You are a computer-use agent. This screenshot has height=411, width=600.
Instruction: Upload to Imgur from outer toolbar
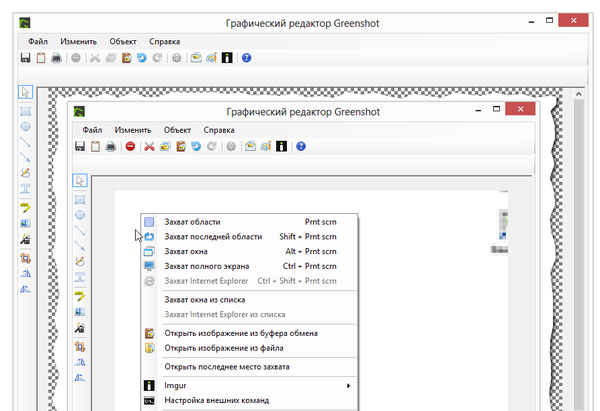point(227,58)
